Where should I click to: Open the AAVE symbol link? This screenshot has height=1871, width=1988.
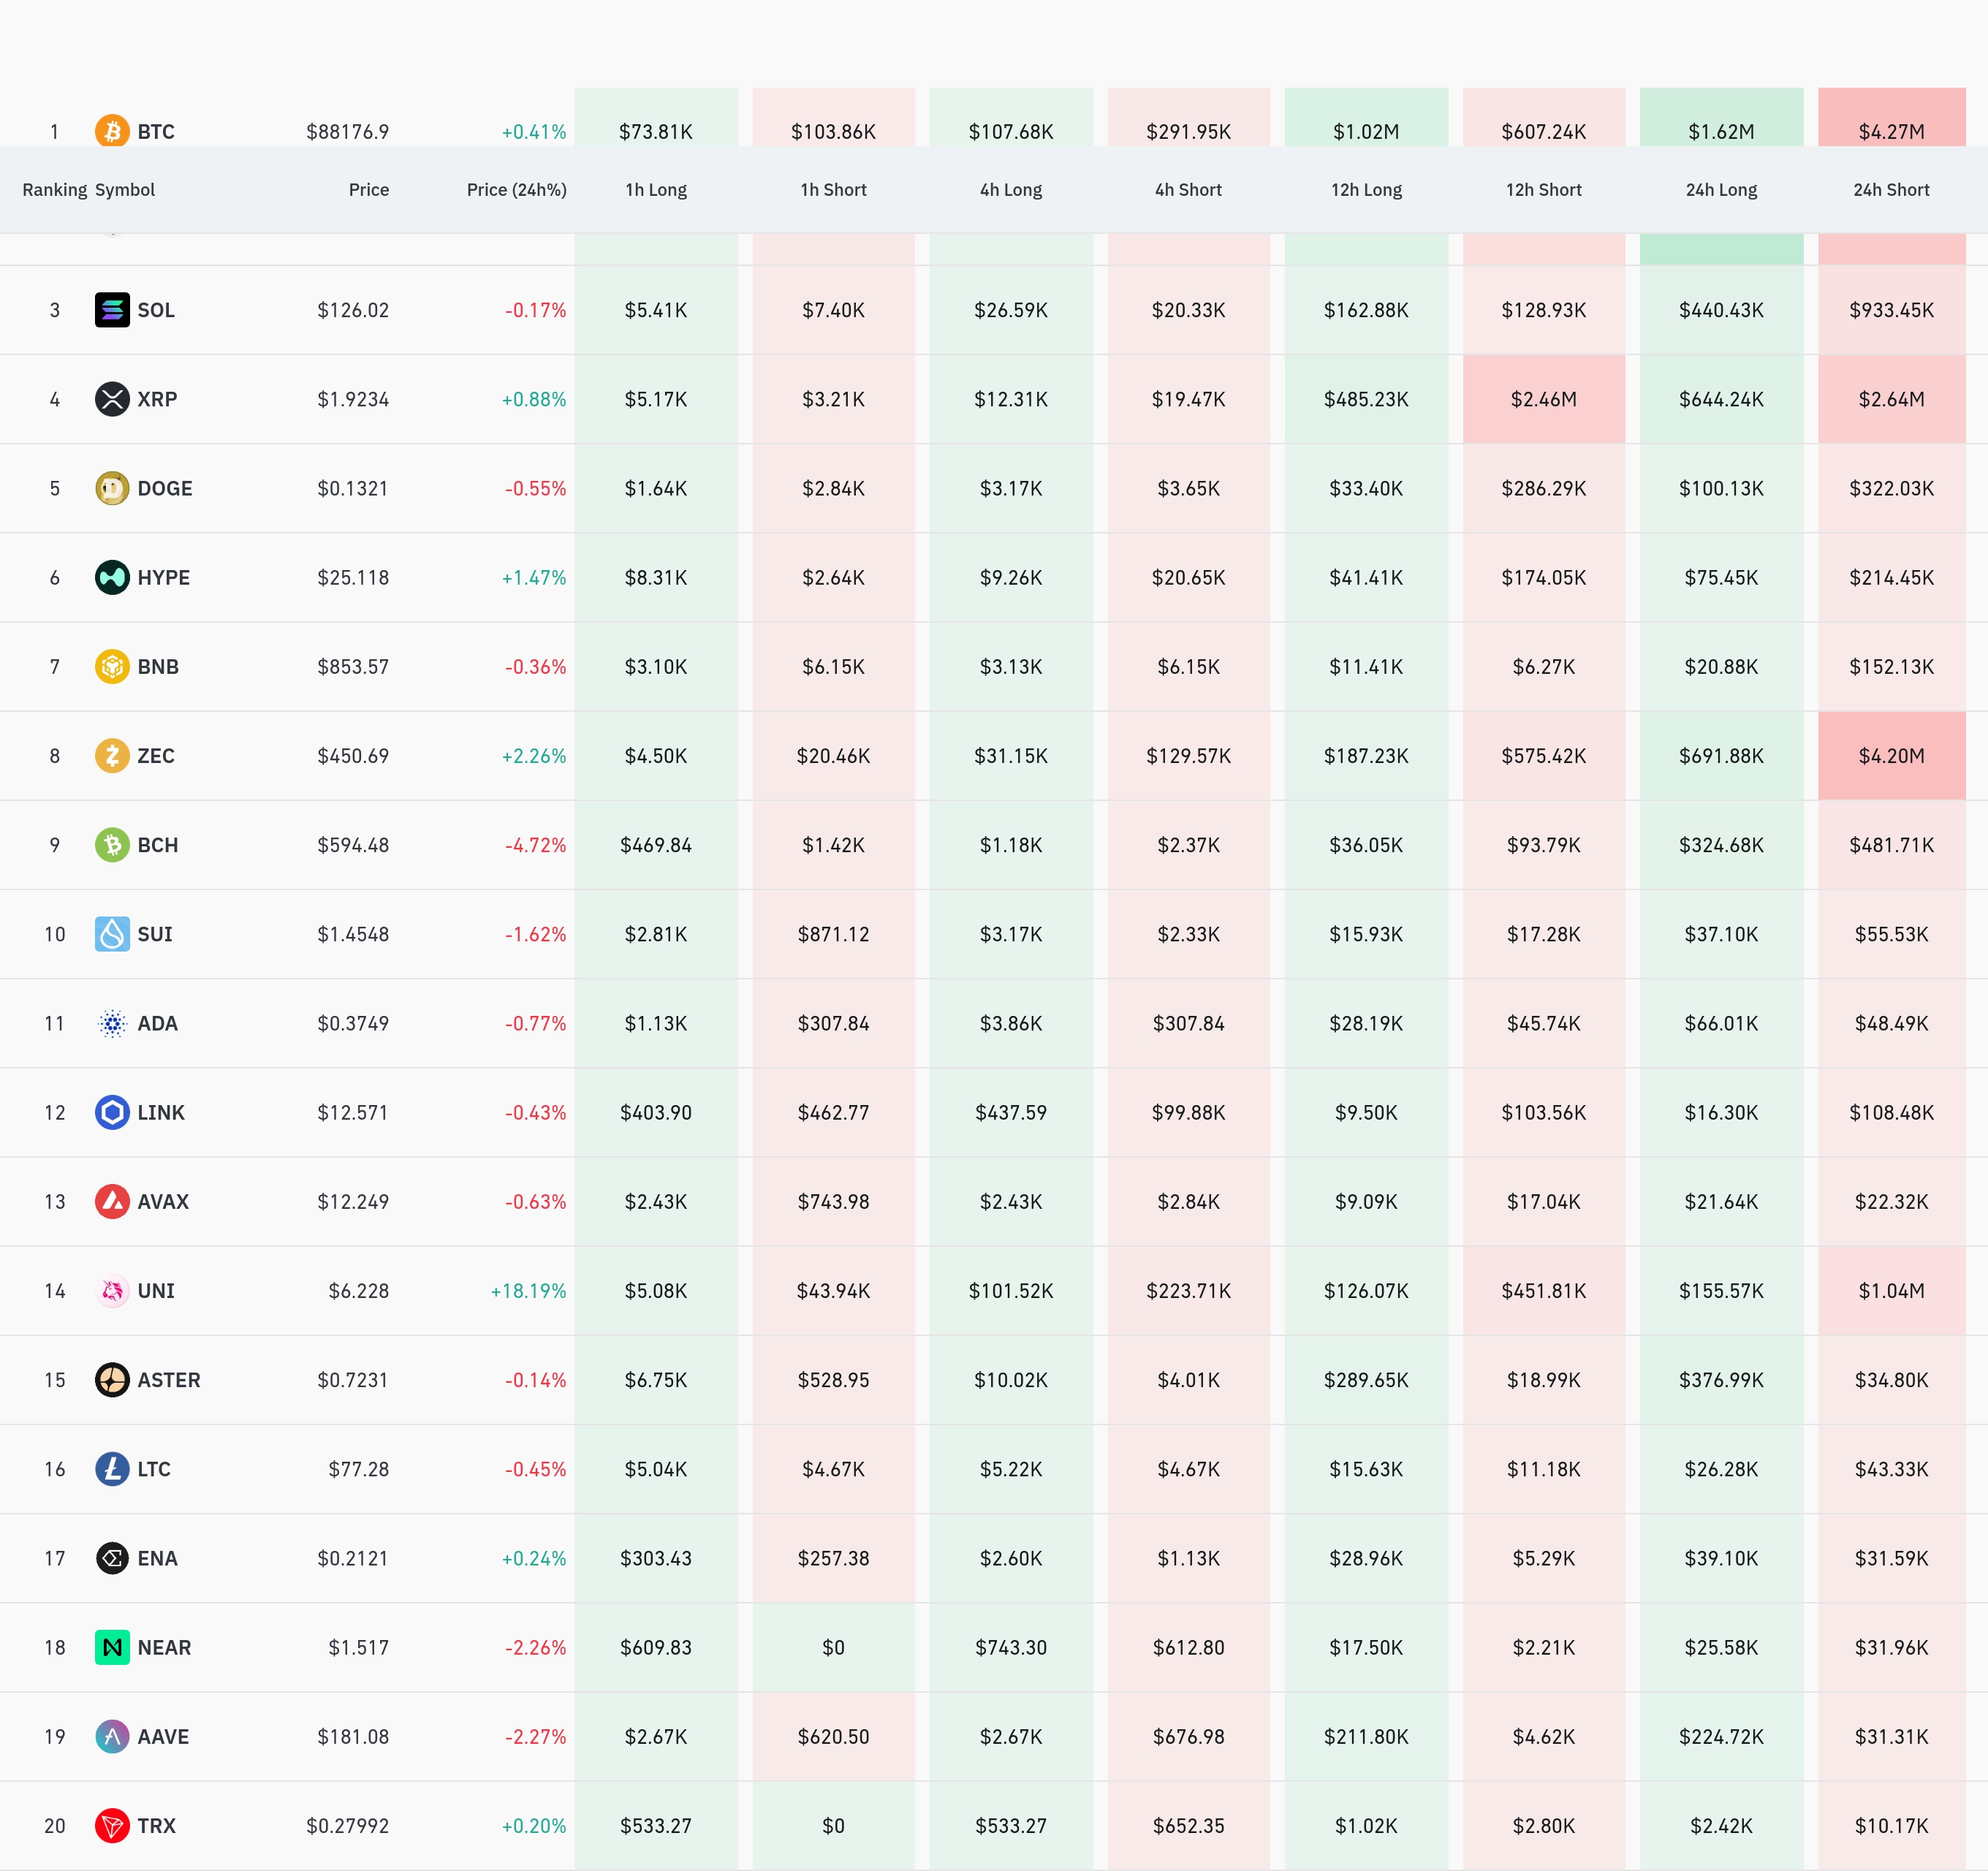tap(163, 1736)
